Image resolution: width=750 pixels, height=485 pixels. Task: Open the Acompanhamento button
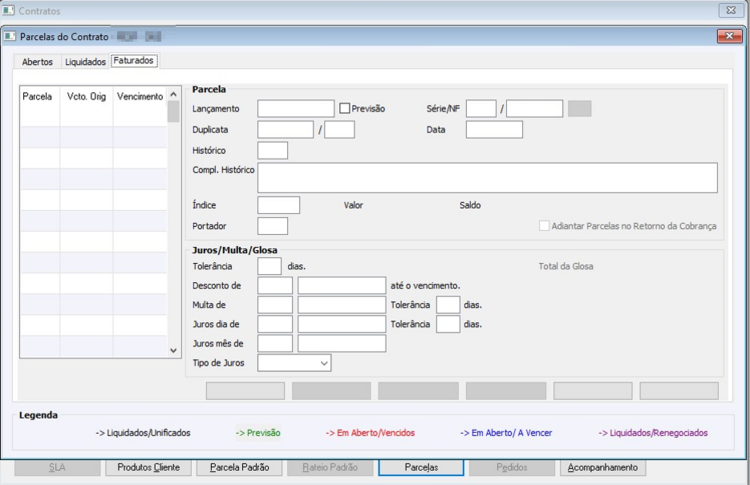pos(603,467)
